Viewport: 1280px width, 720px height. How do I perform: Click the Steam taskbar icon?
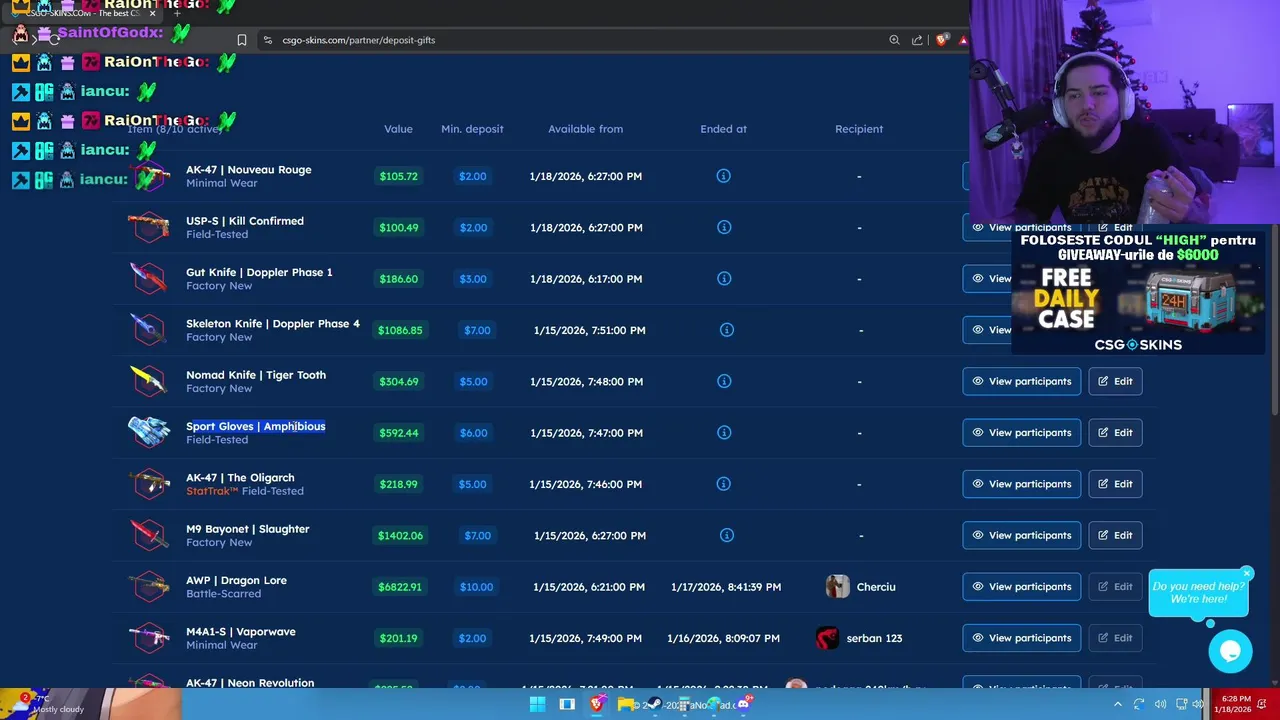tap(655, 704)
